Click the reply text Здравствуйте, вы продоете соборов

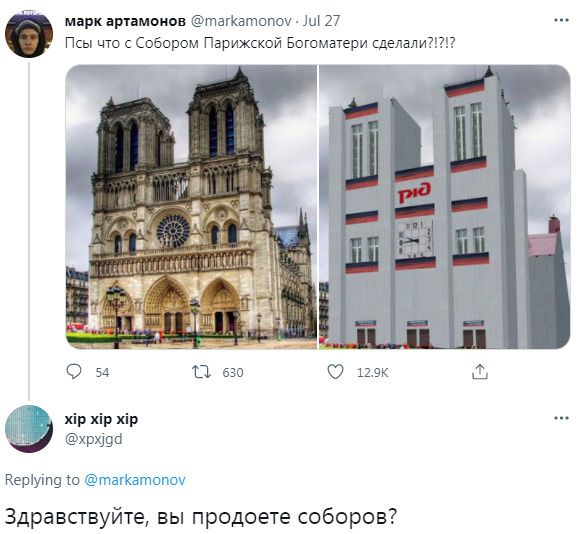[201, 516]
